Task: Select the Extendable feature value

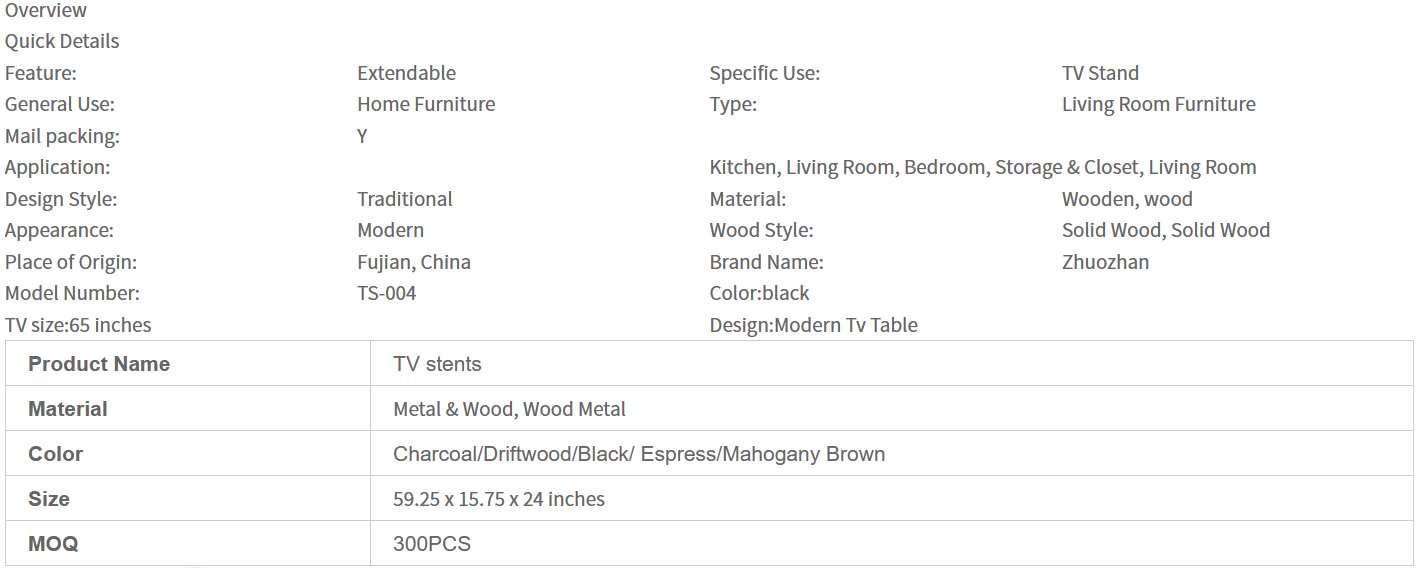Action: click(x=406, y=73)
